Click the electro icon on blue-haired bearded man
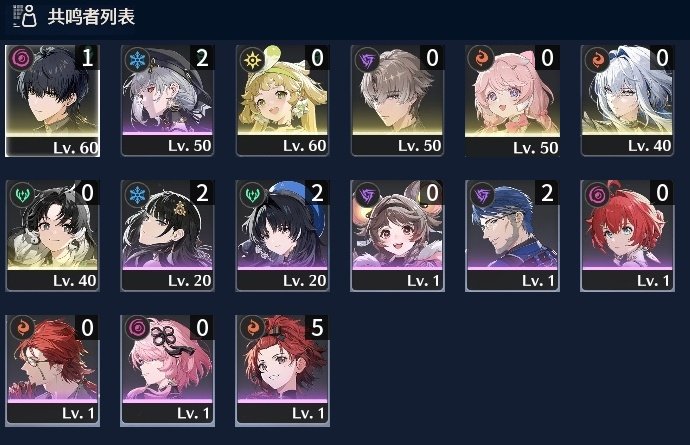 tap(482, 194)
